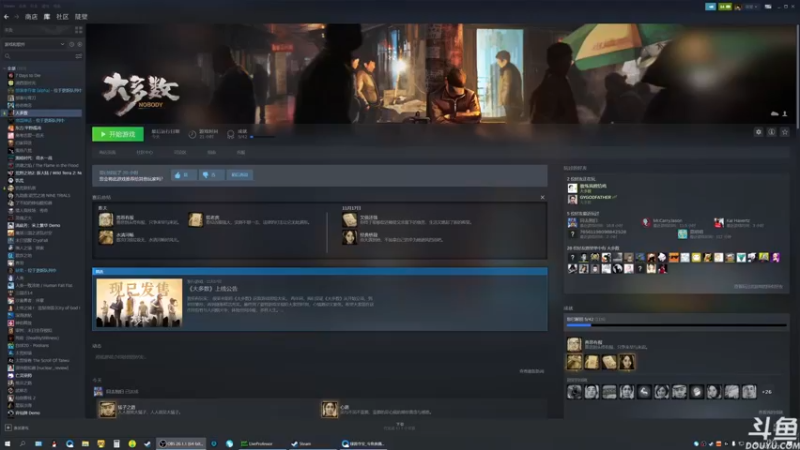The image size is (800, 450).
Task: Open the 社区 community tab
Action: point(62,17)
